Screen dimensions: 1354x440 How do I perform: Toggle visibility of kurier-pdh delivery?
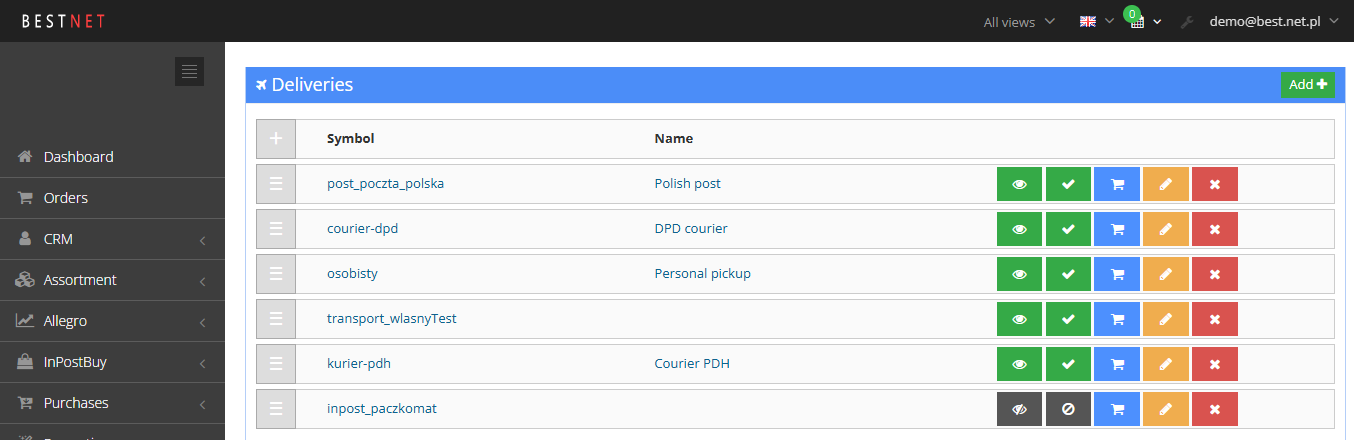click(x=1019, y=364)
